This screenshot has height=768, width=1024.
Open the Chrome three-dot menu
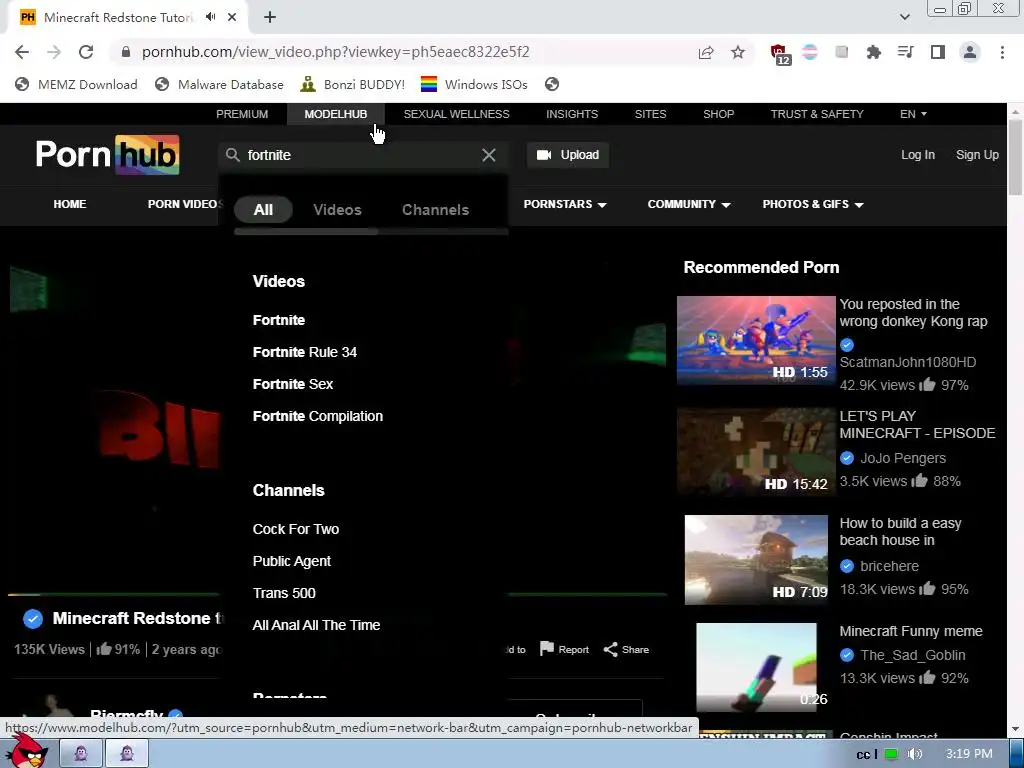point(1002,52)
